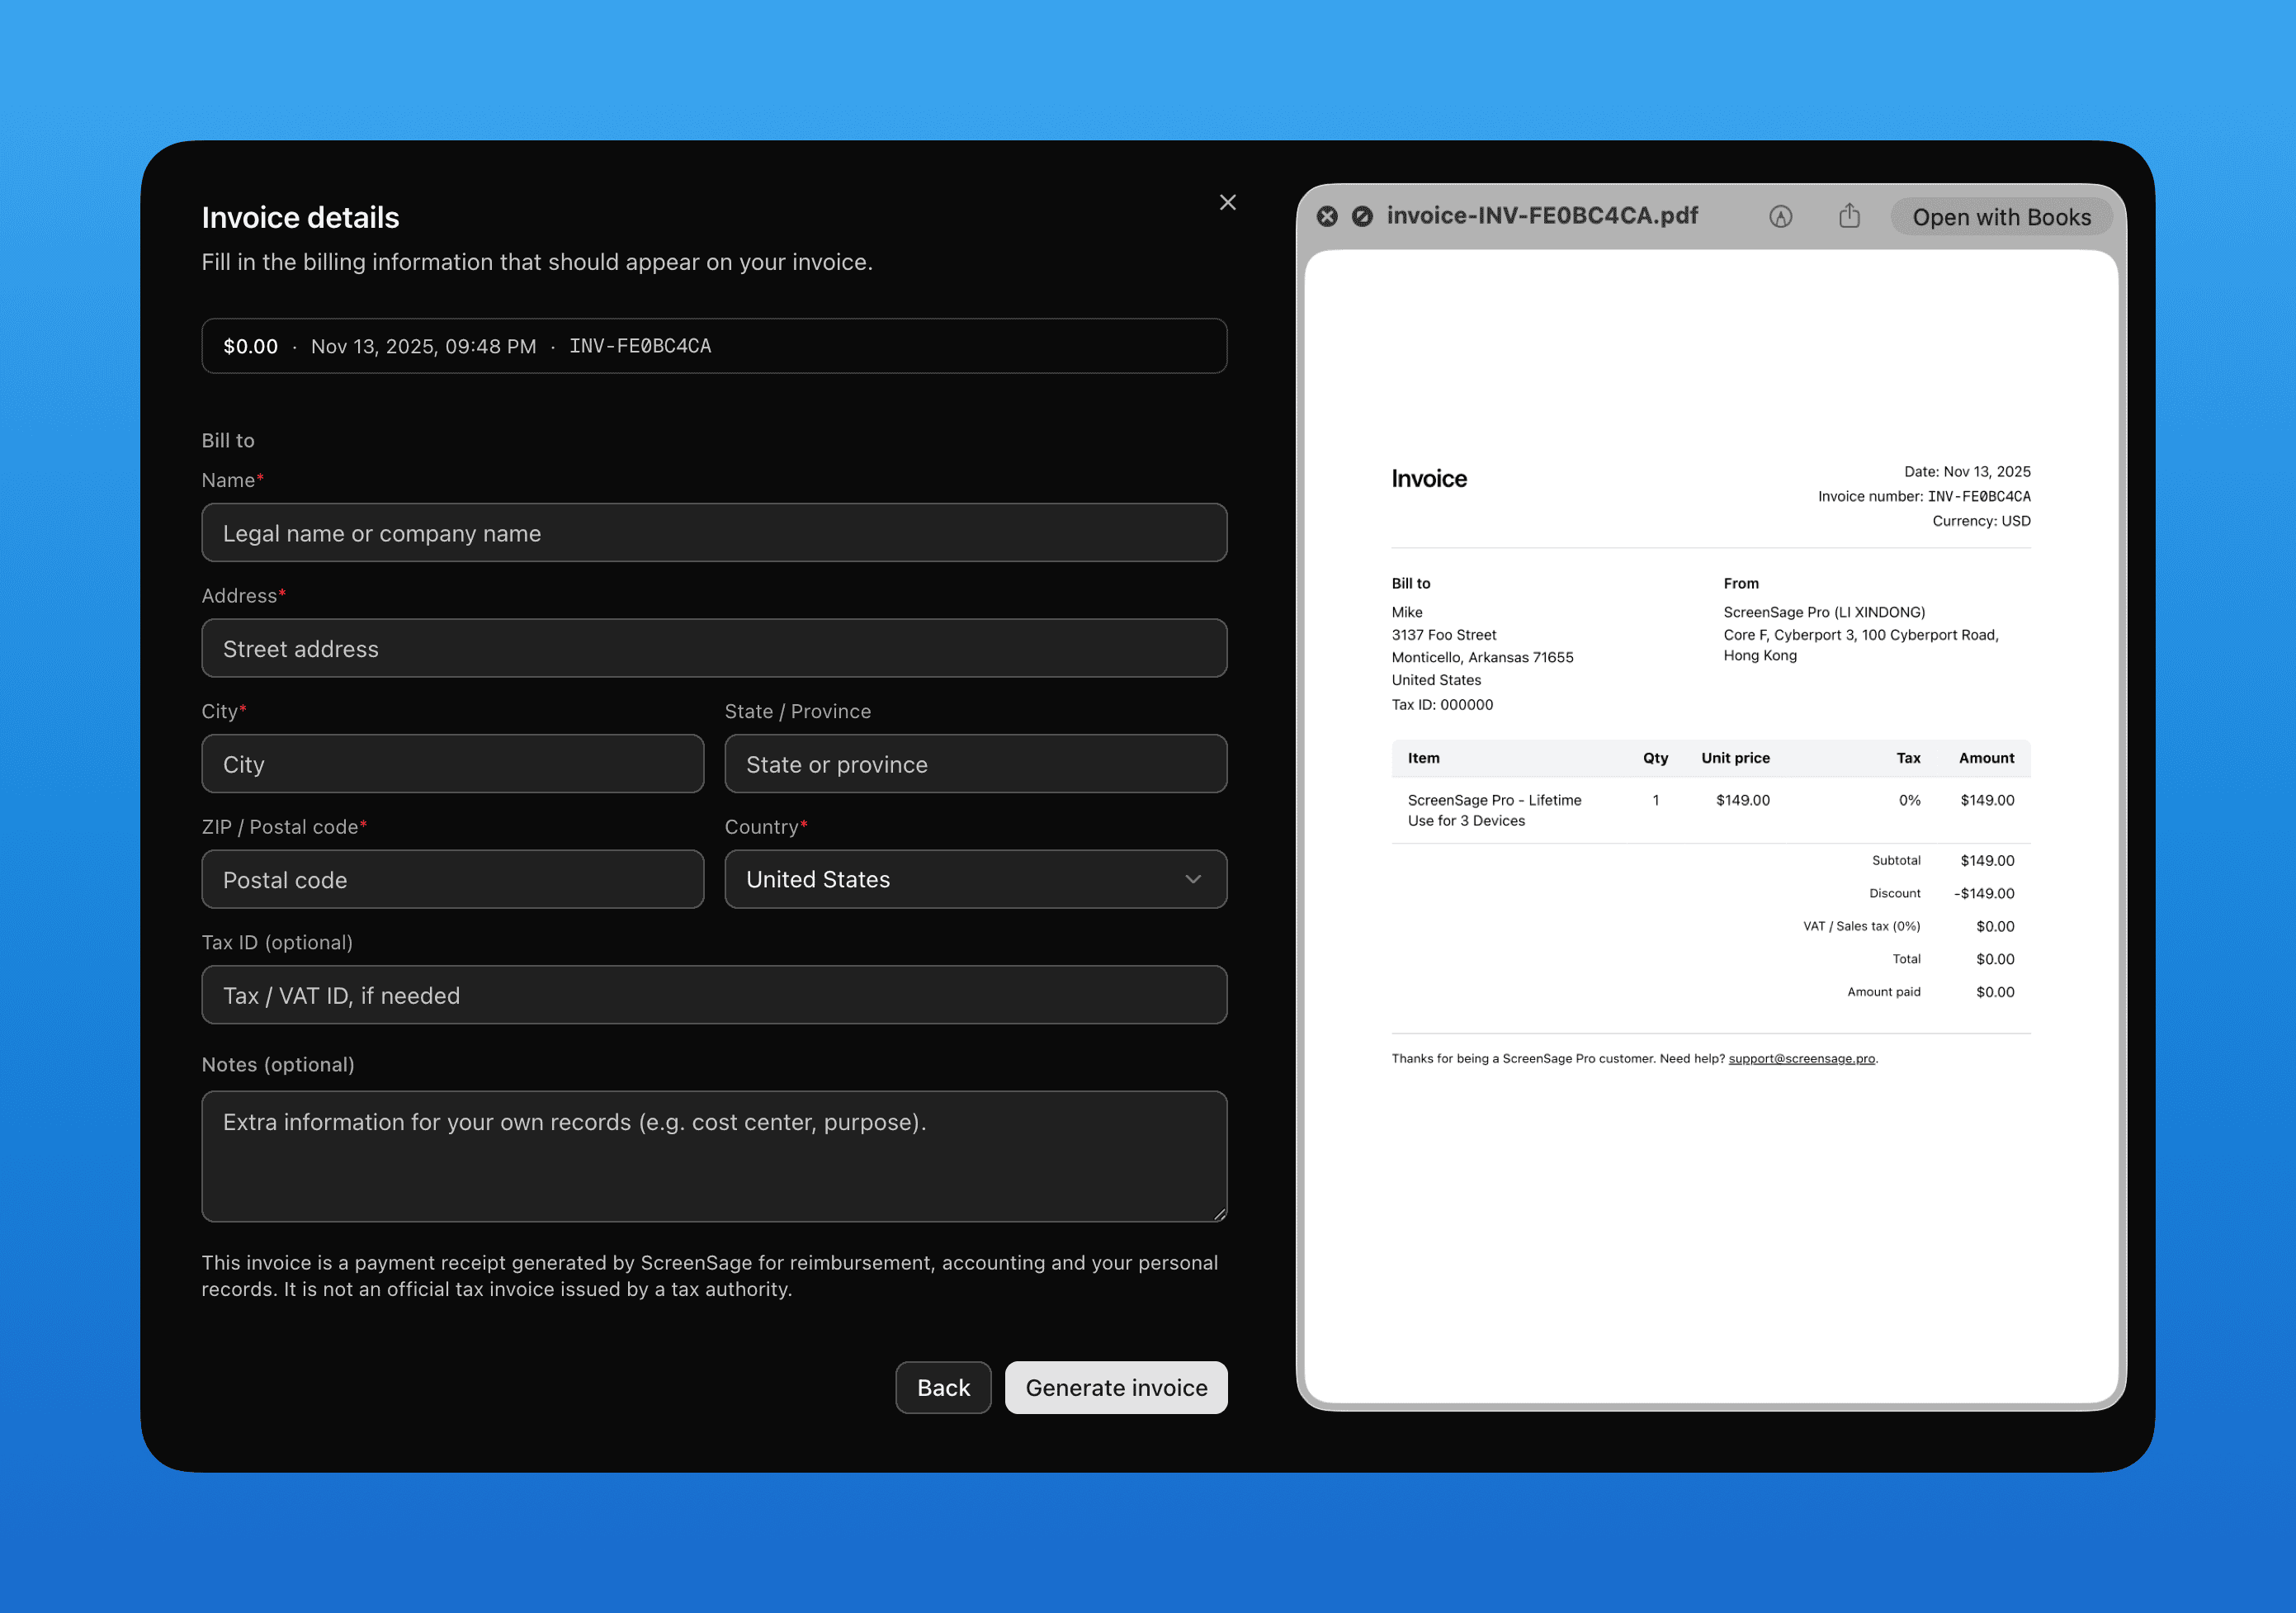Close the Quick Look preview with X icon

tap(1327, 216)
